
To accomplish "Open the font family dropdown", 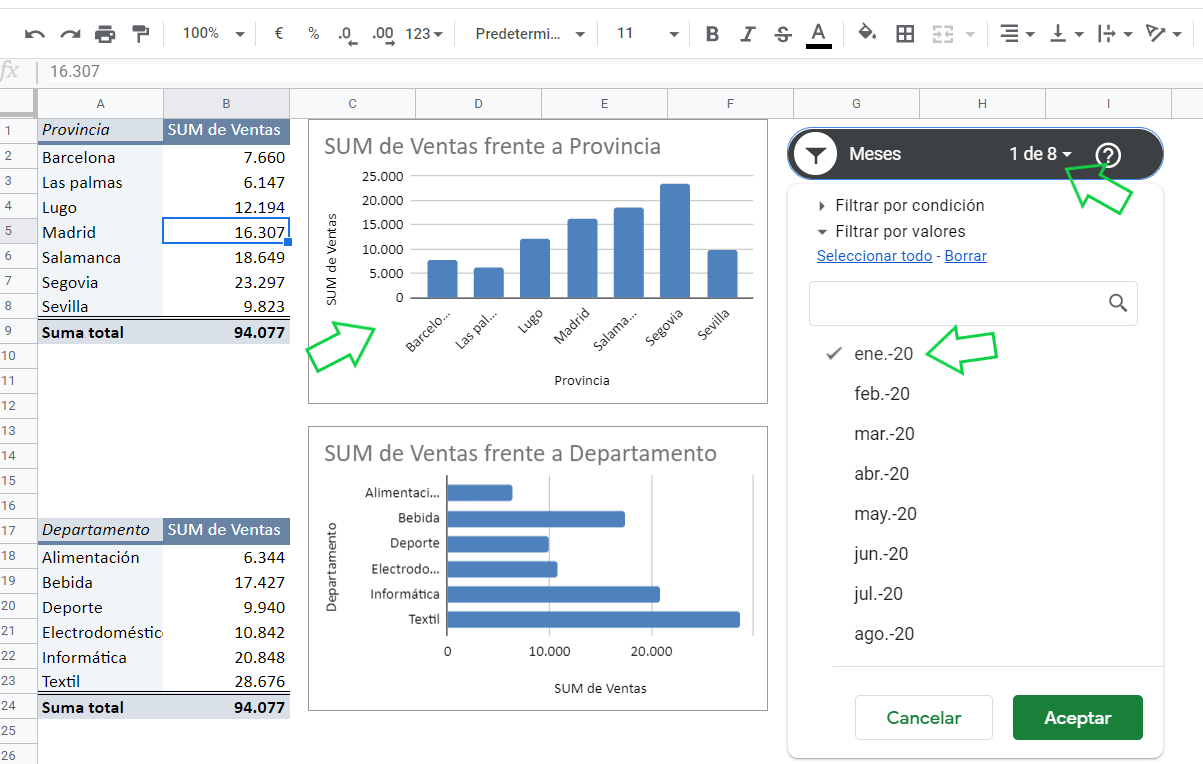I will click(530, 34).
